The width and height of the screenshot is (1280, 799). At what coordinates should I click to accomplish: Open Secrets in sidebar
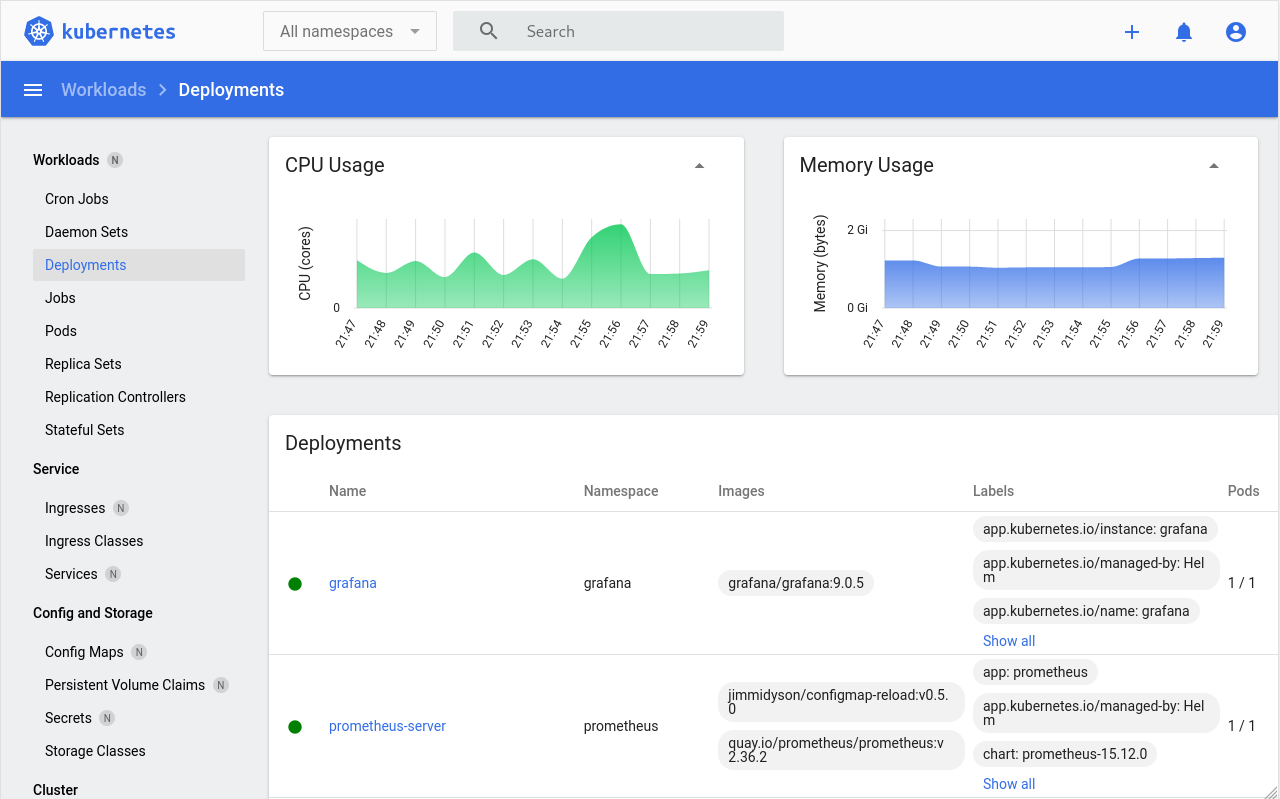point(68,718)
